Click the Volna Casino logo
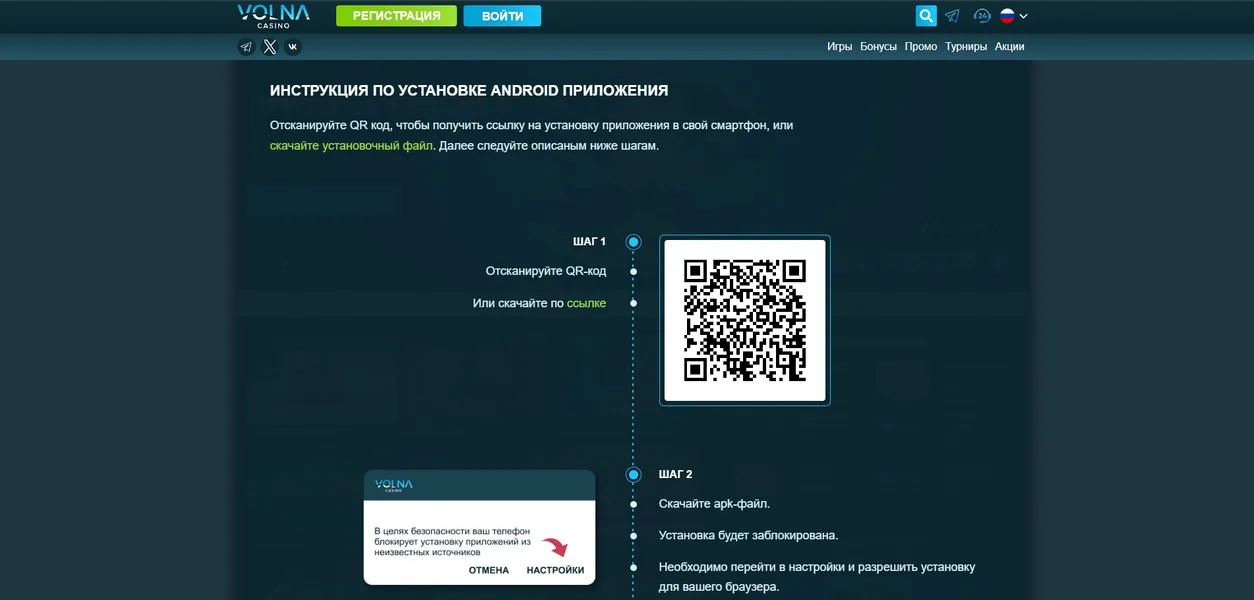Viewport: 1254px width, 600px height. click(273, 15)
